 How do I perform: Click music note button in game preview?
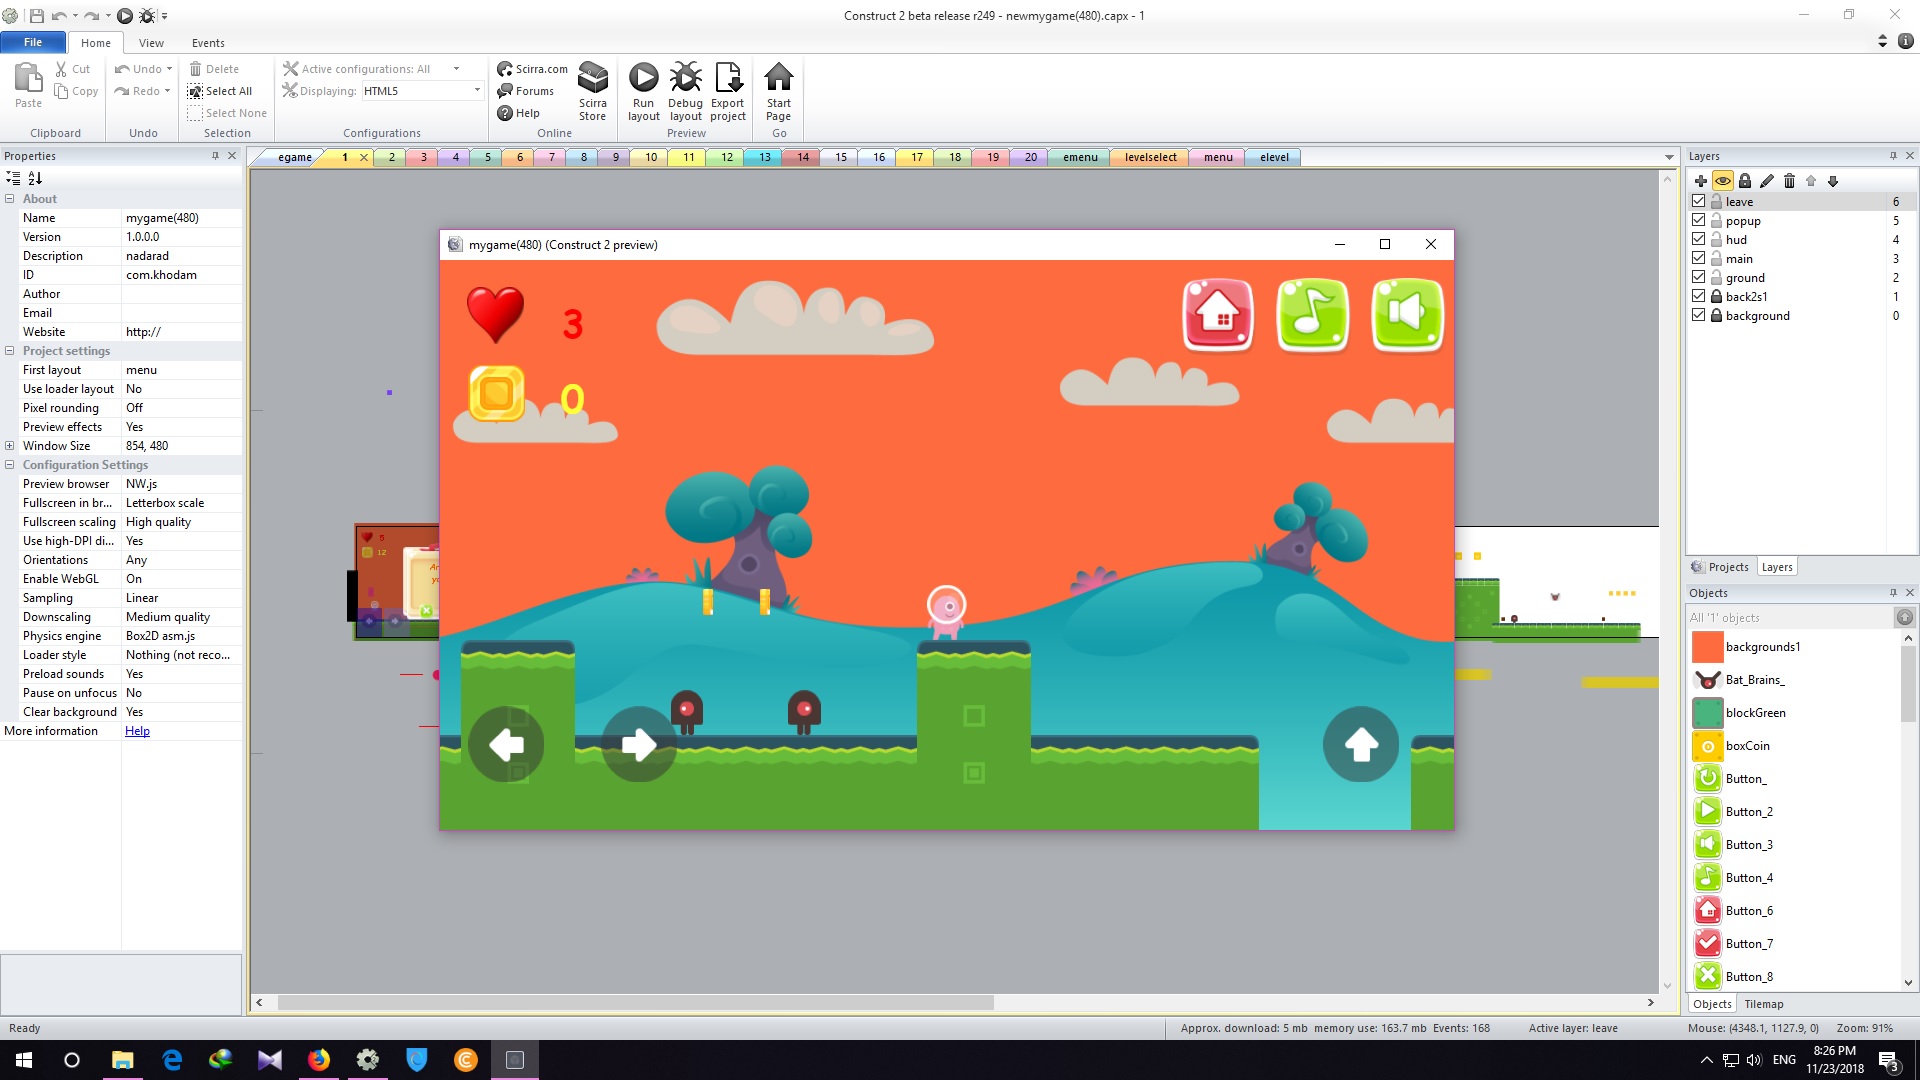click(x=1312, y=315)
